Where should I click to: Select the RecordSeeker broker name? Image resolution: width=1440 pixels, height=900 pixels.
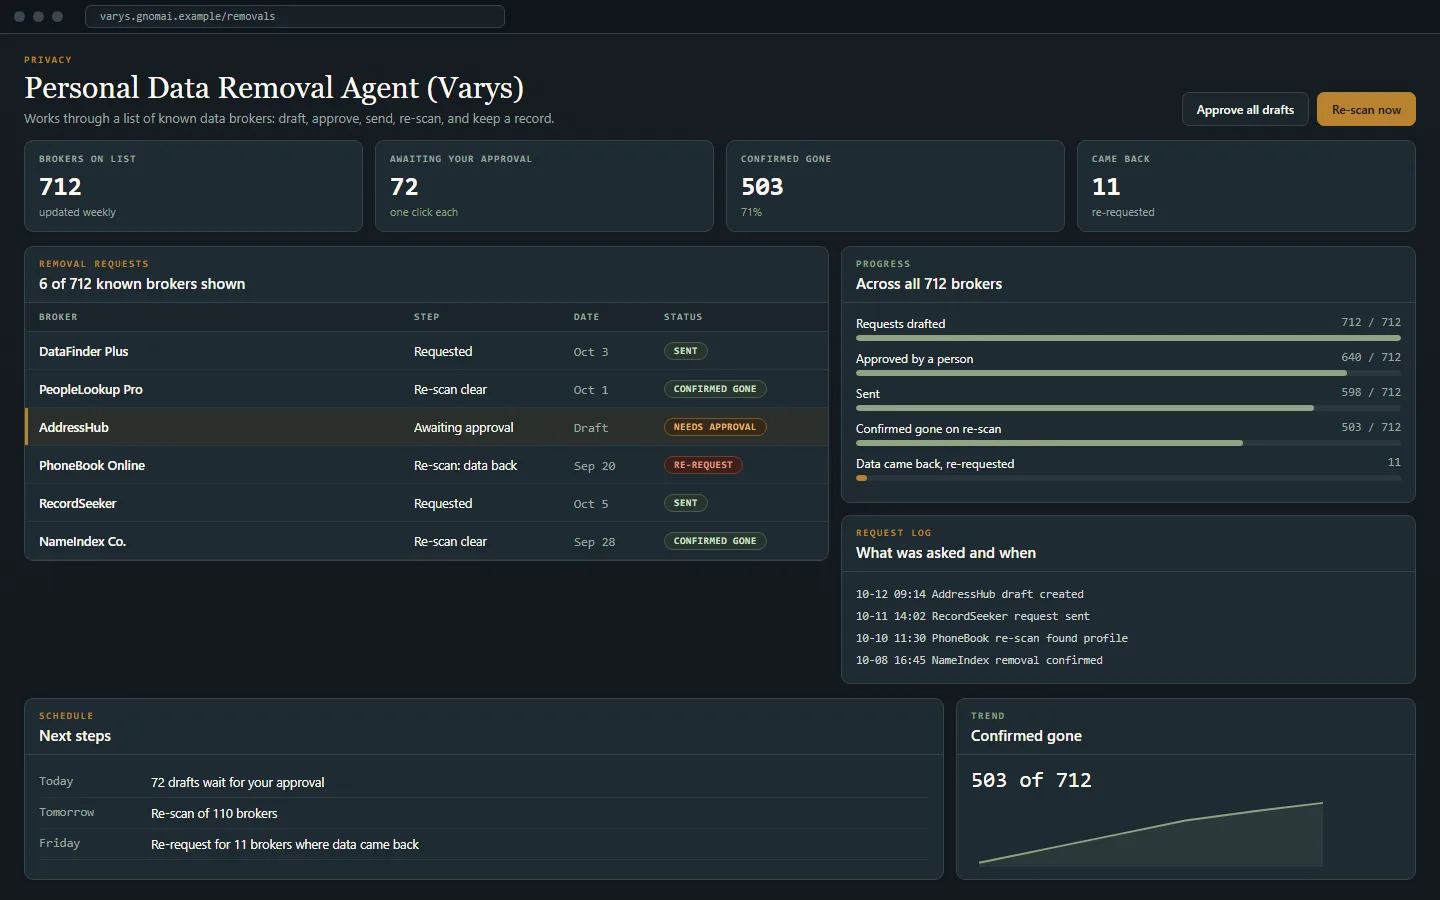pyautogui.click(x=78, y=503)
